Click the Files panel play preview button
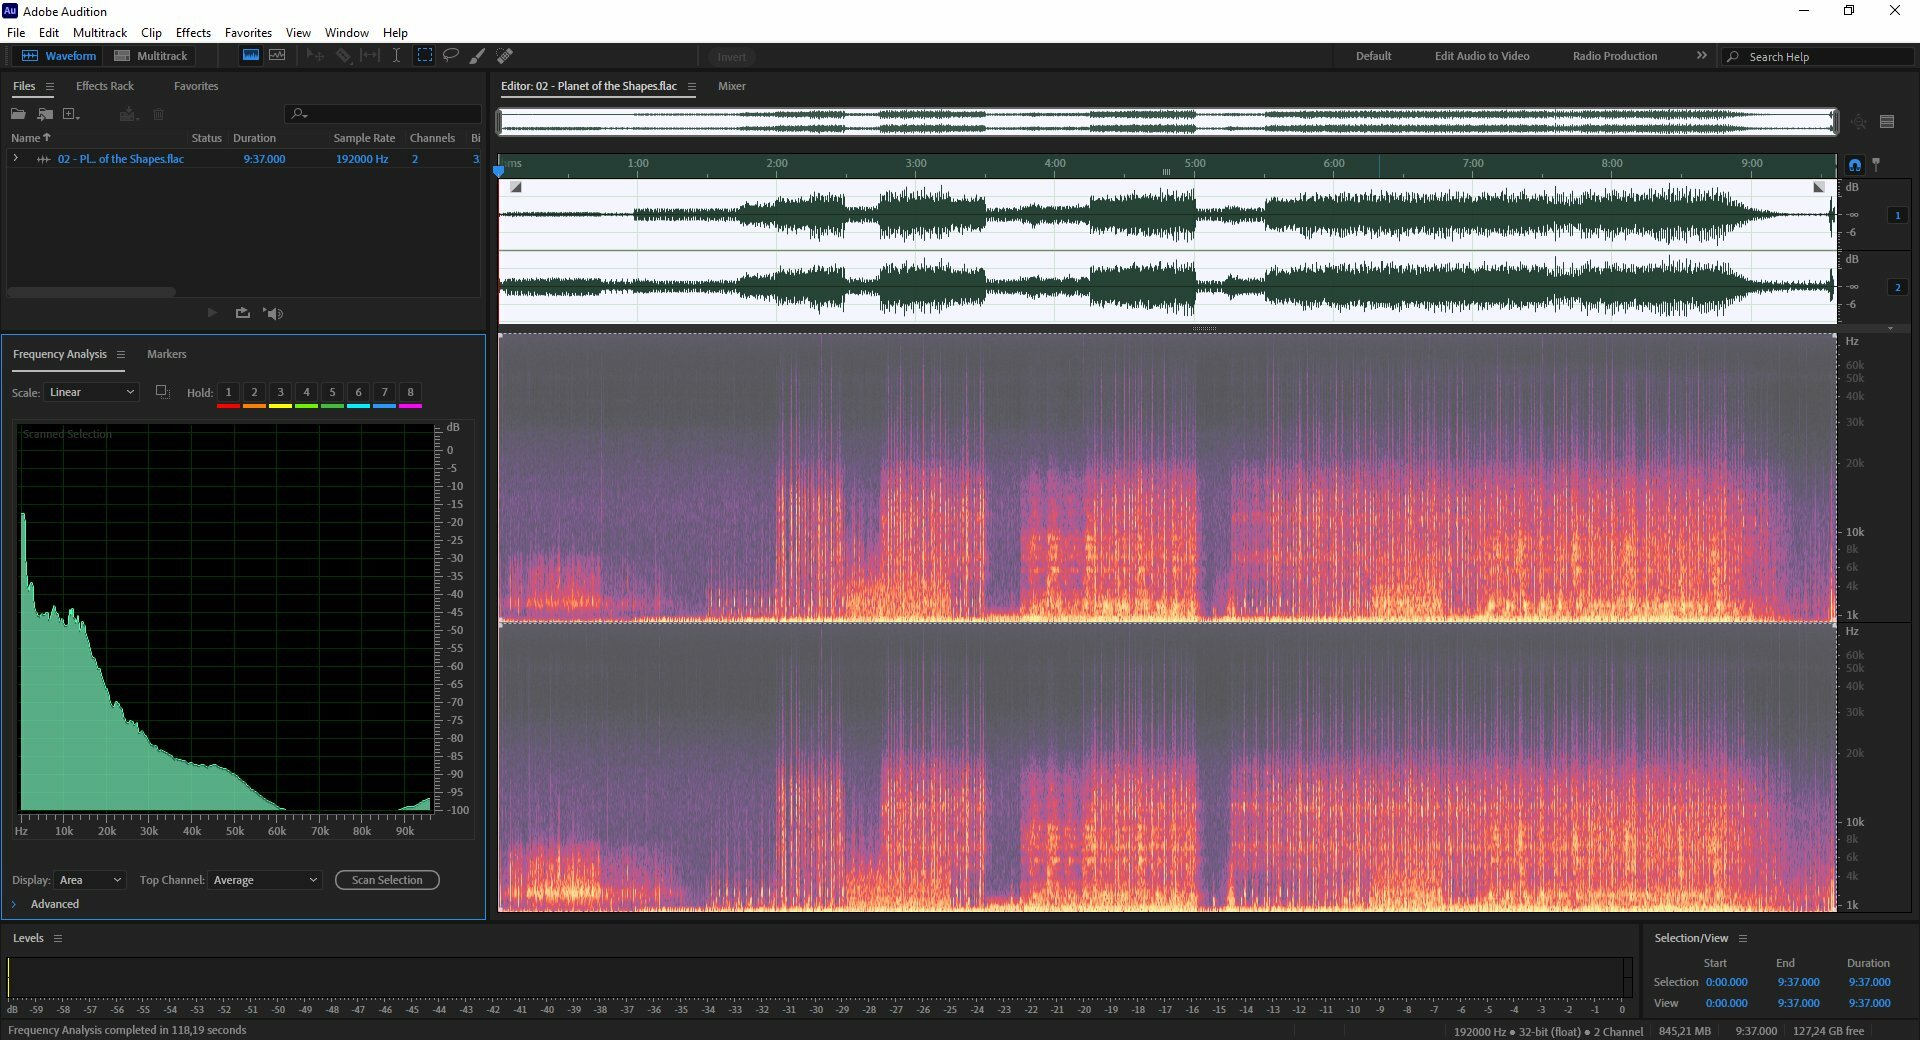Image resolution: width=1920 pixels, height=1040 pixels. click(212, 313)
